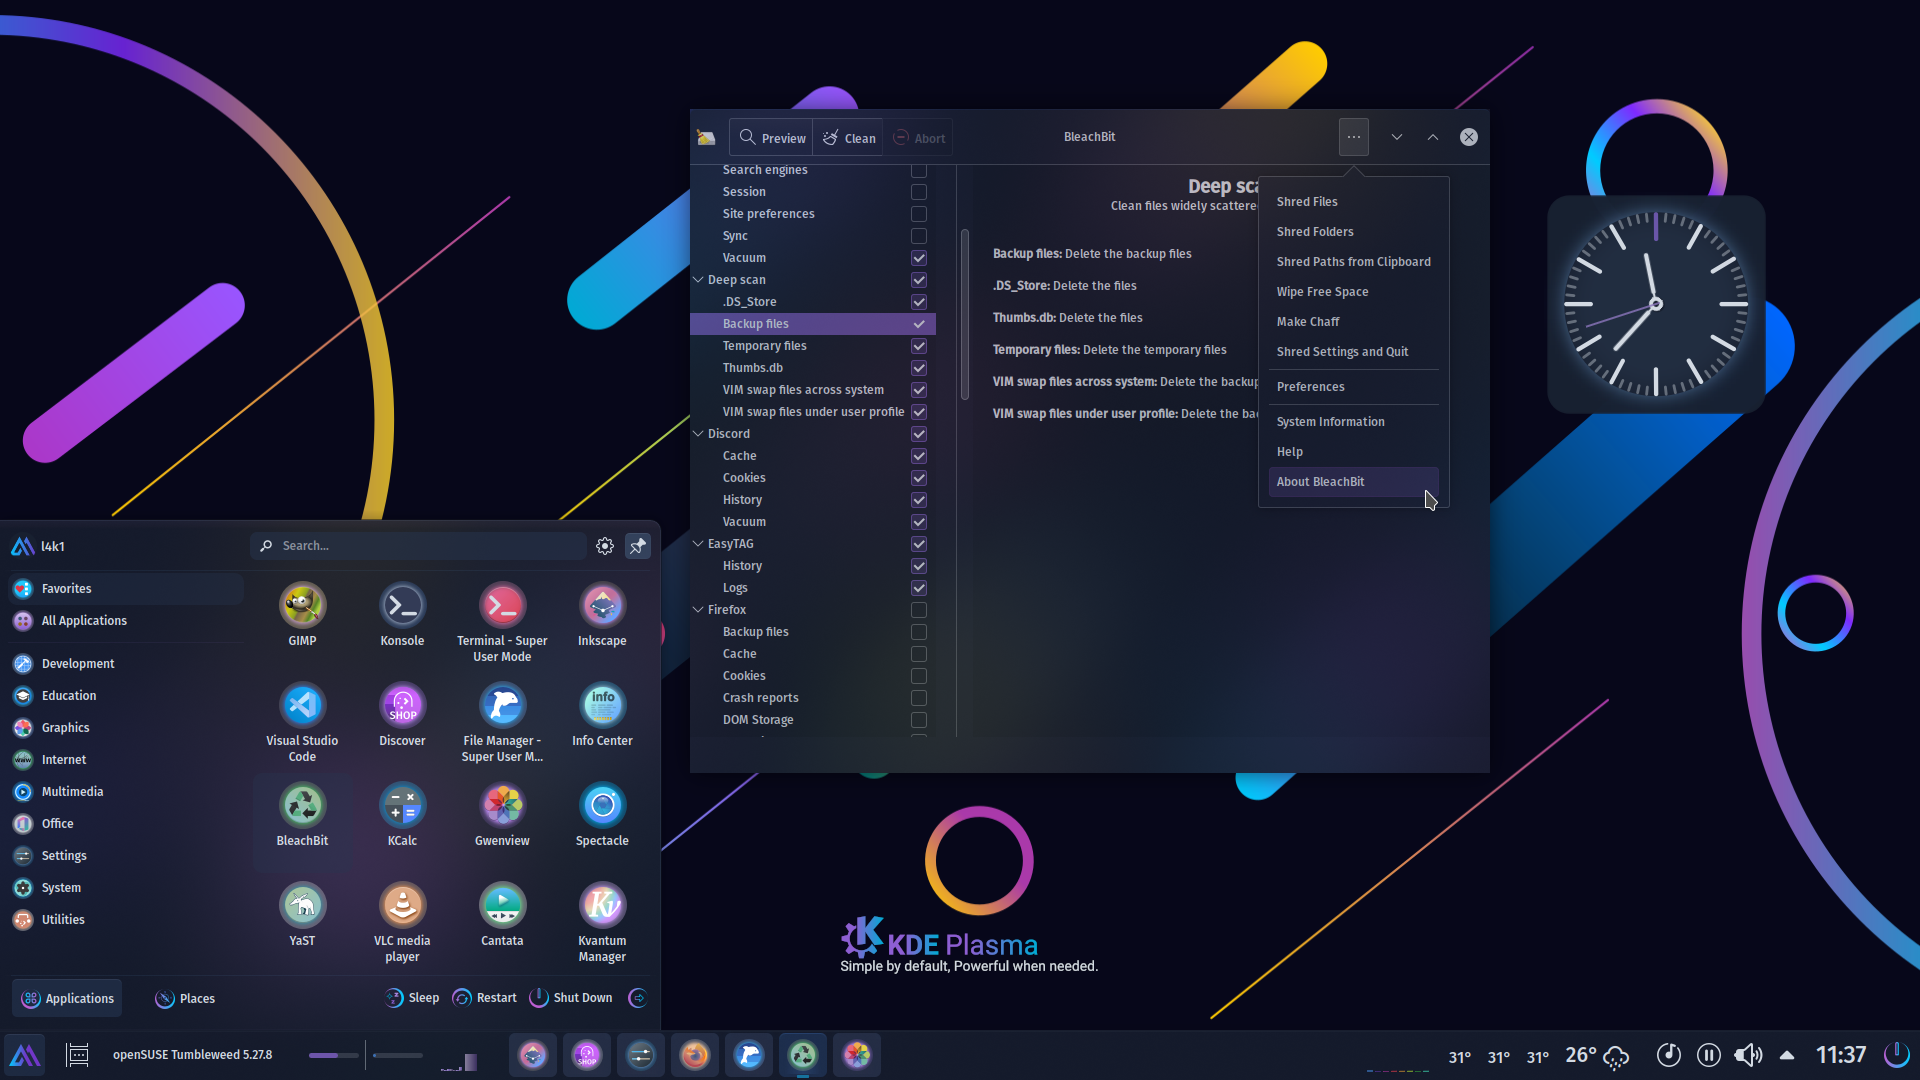Open the Multimedia category in launcher
This screenshot has width=1920, height=1080.
(x=126, y=792)
